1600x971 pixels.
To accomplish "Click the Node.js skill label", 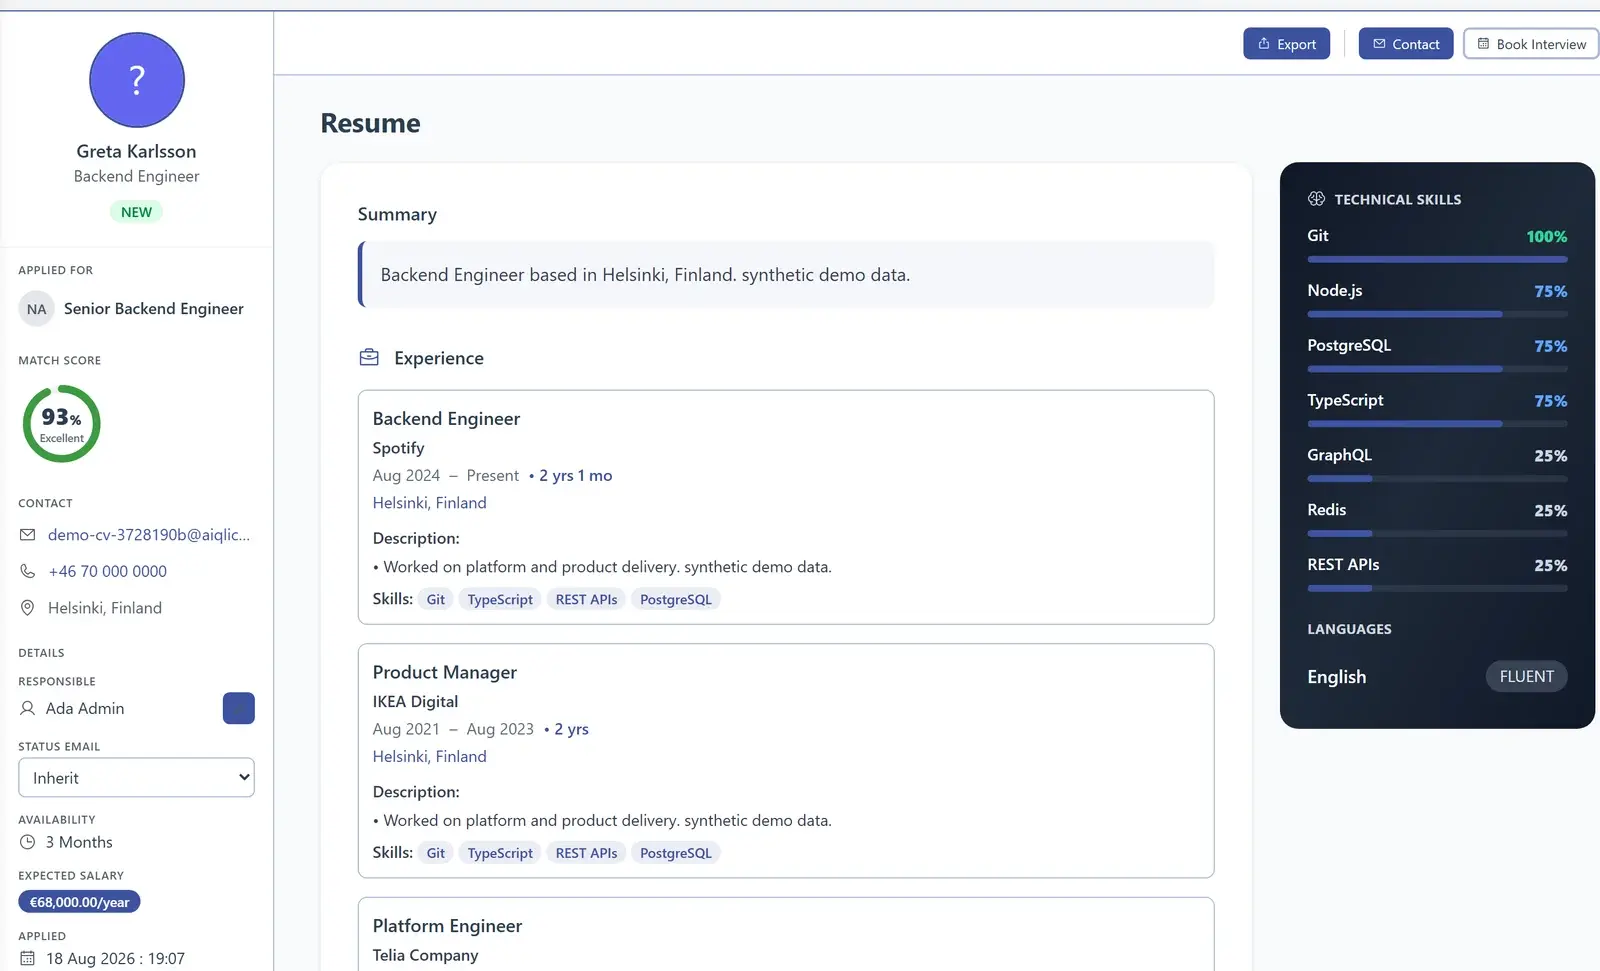I will click(x=1335, y=291).
